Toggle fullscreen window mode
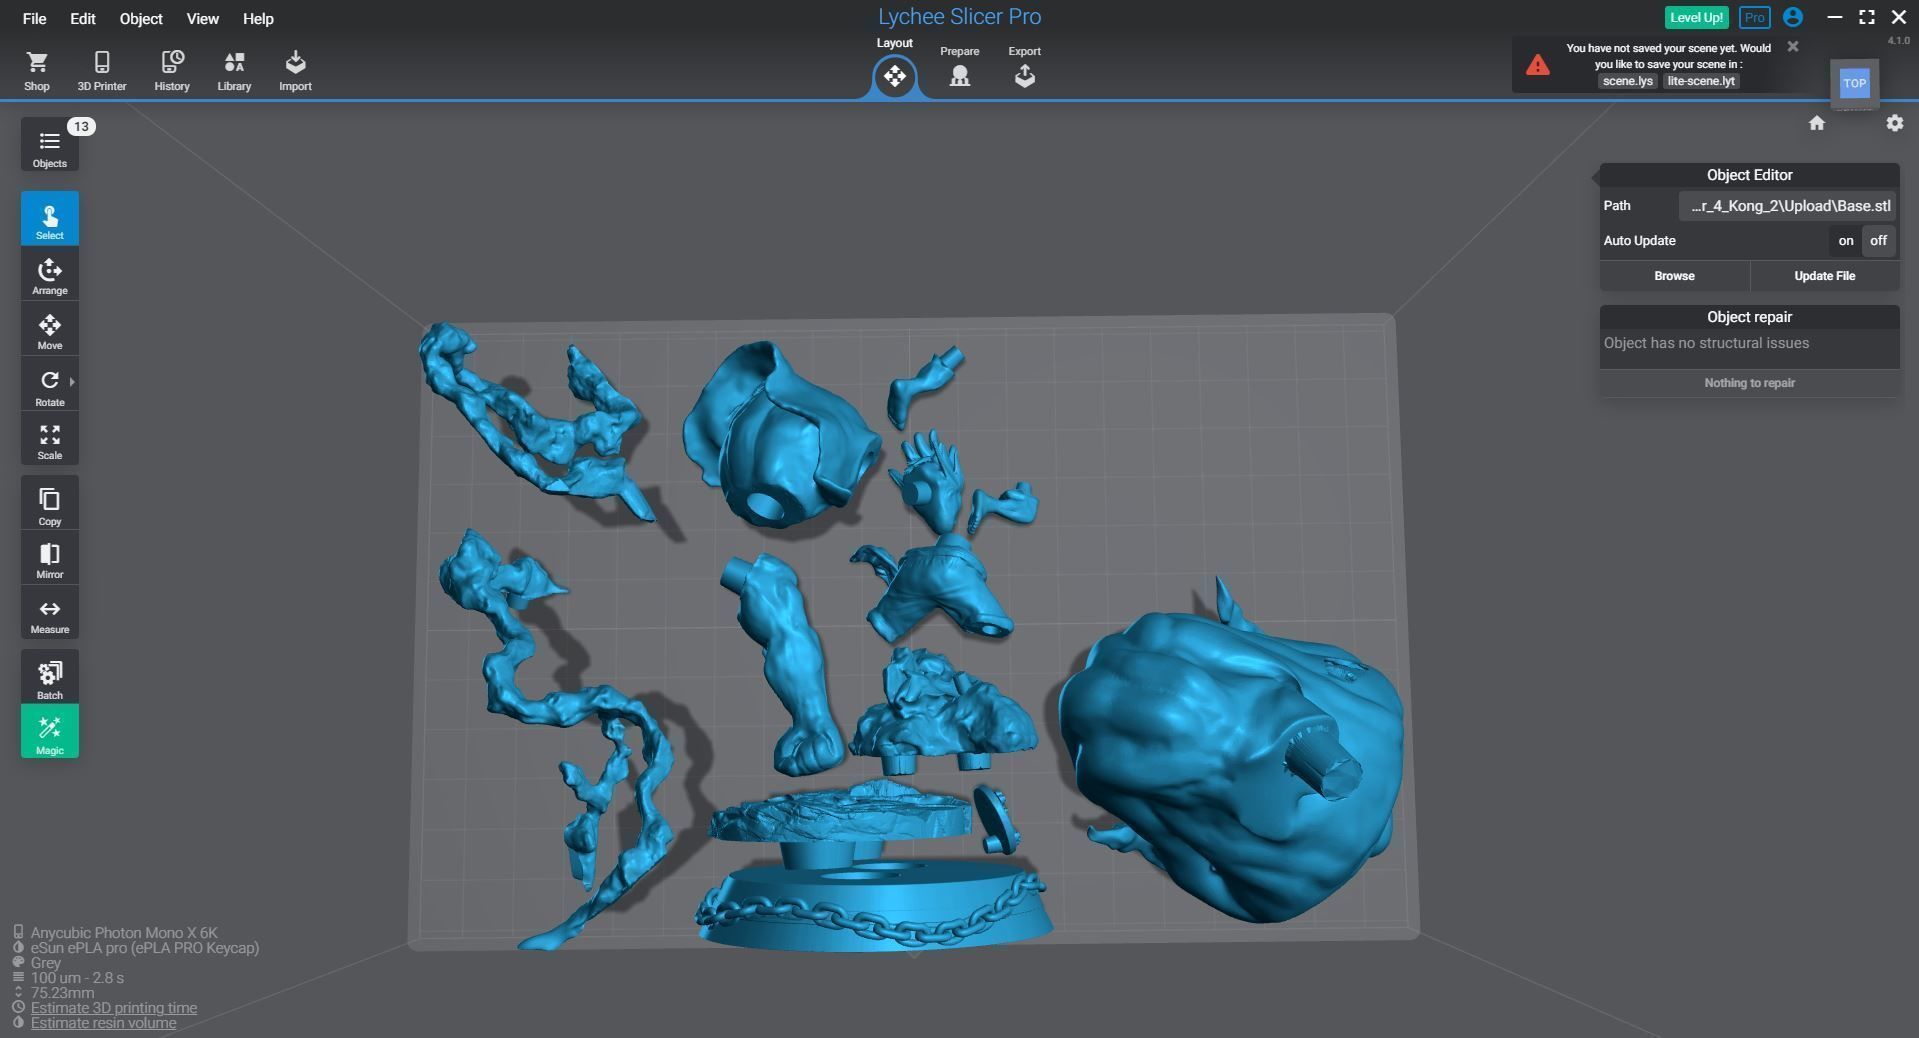 pos(1866,17)
